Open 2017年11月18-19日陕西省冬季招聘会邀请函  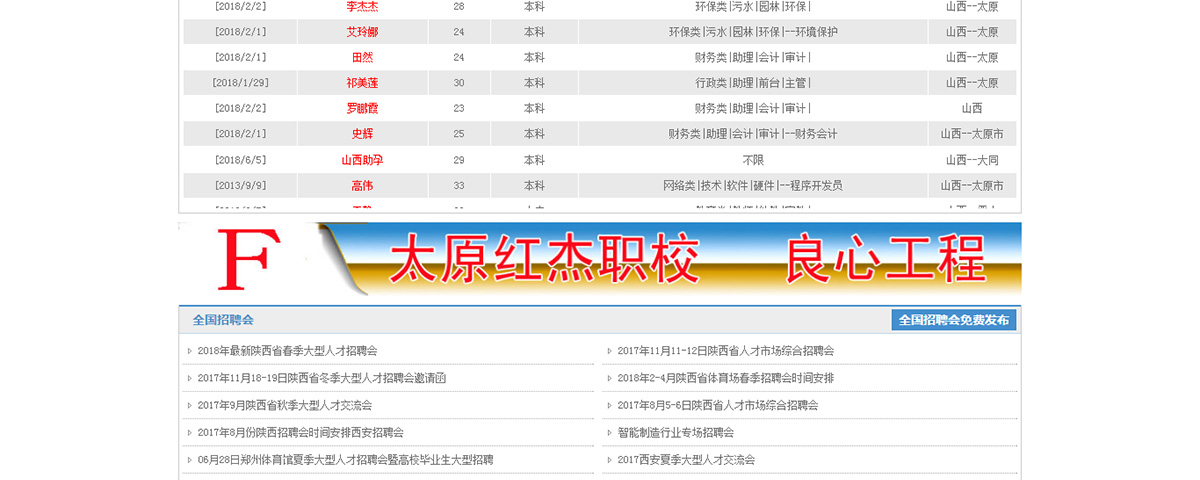click(x=321, y=378)
